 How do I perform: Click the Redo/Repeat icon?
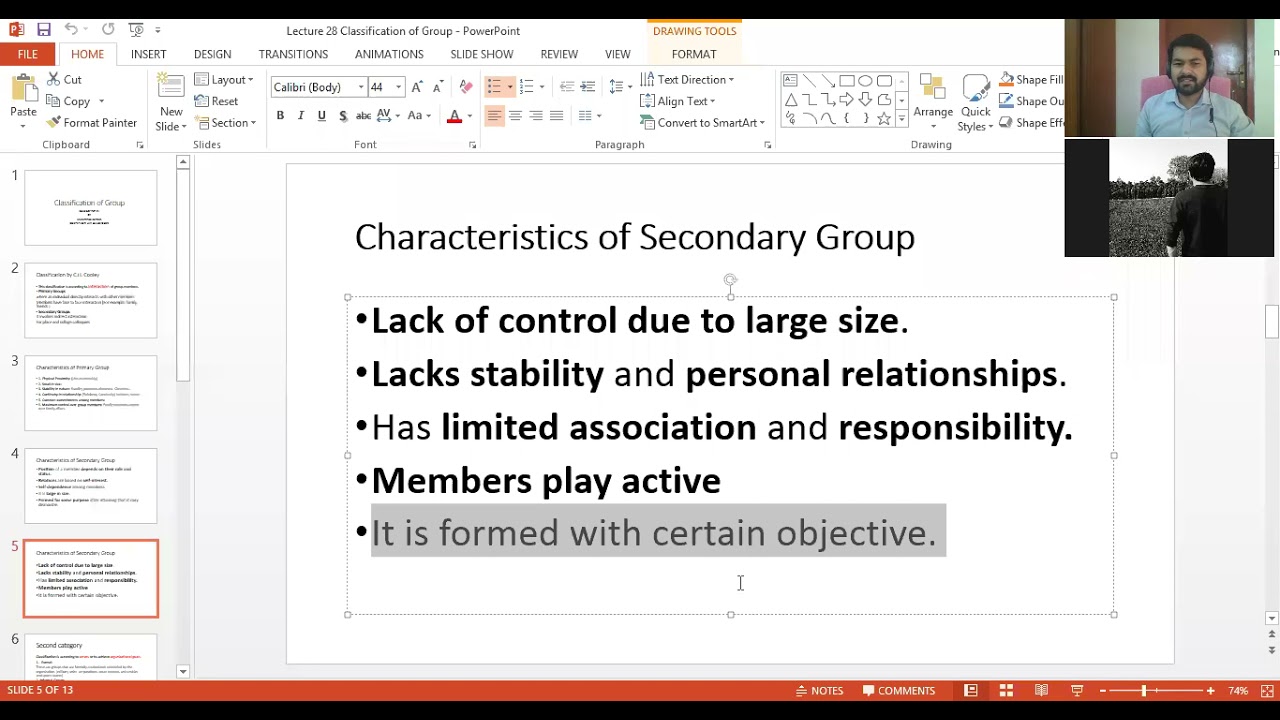(108, 30)
